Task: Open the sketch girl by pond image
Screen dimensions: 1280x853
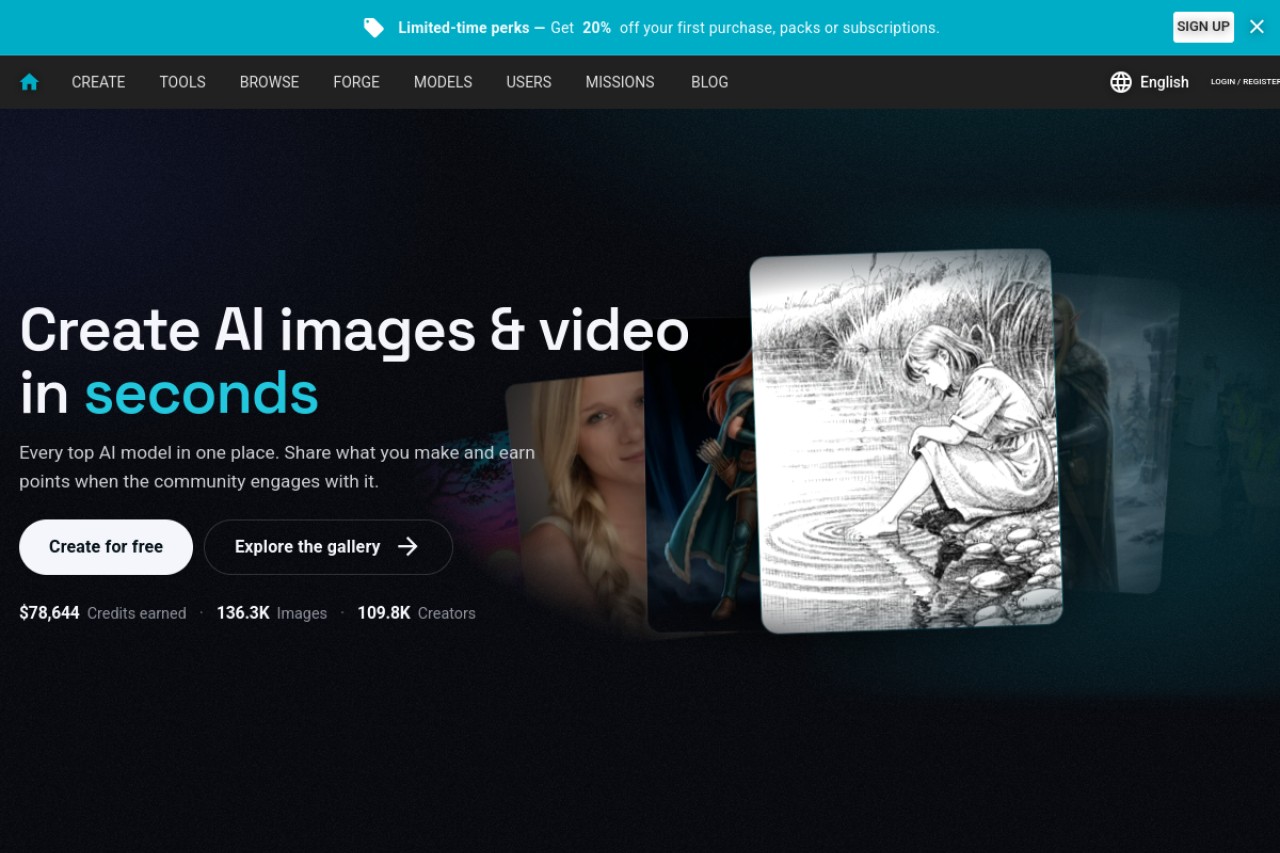Action: pos(906,441)
